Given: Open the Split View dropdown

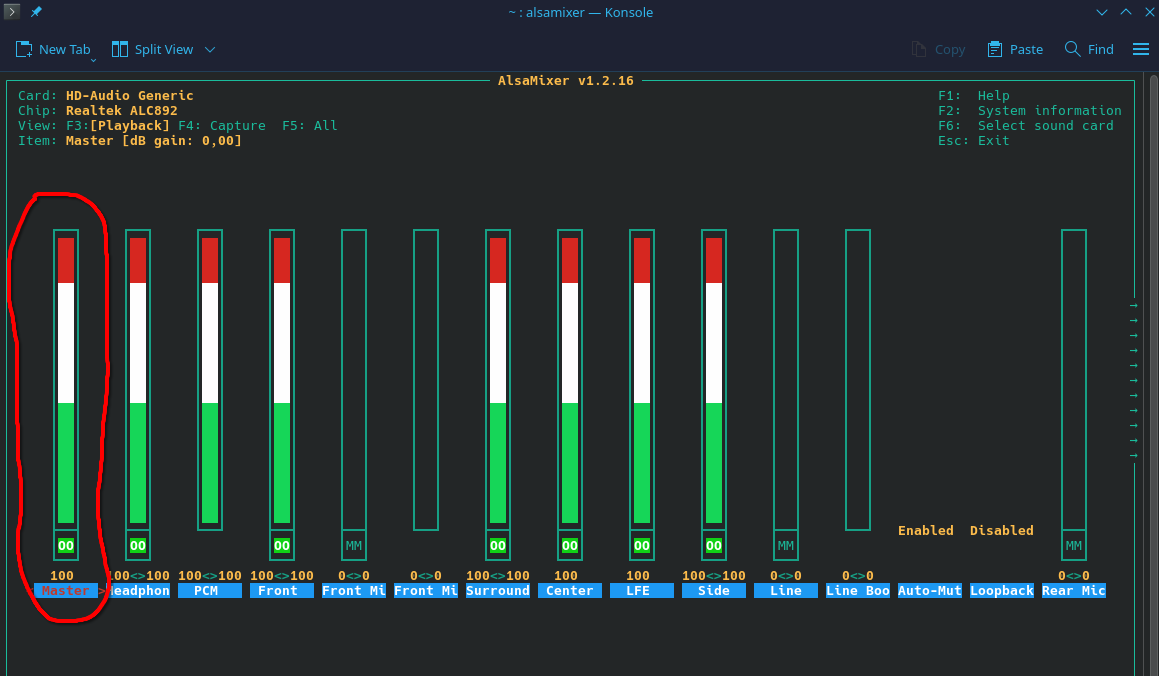Looking at the screenshot, I should [210, 49].
